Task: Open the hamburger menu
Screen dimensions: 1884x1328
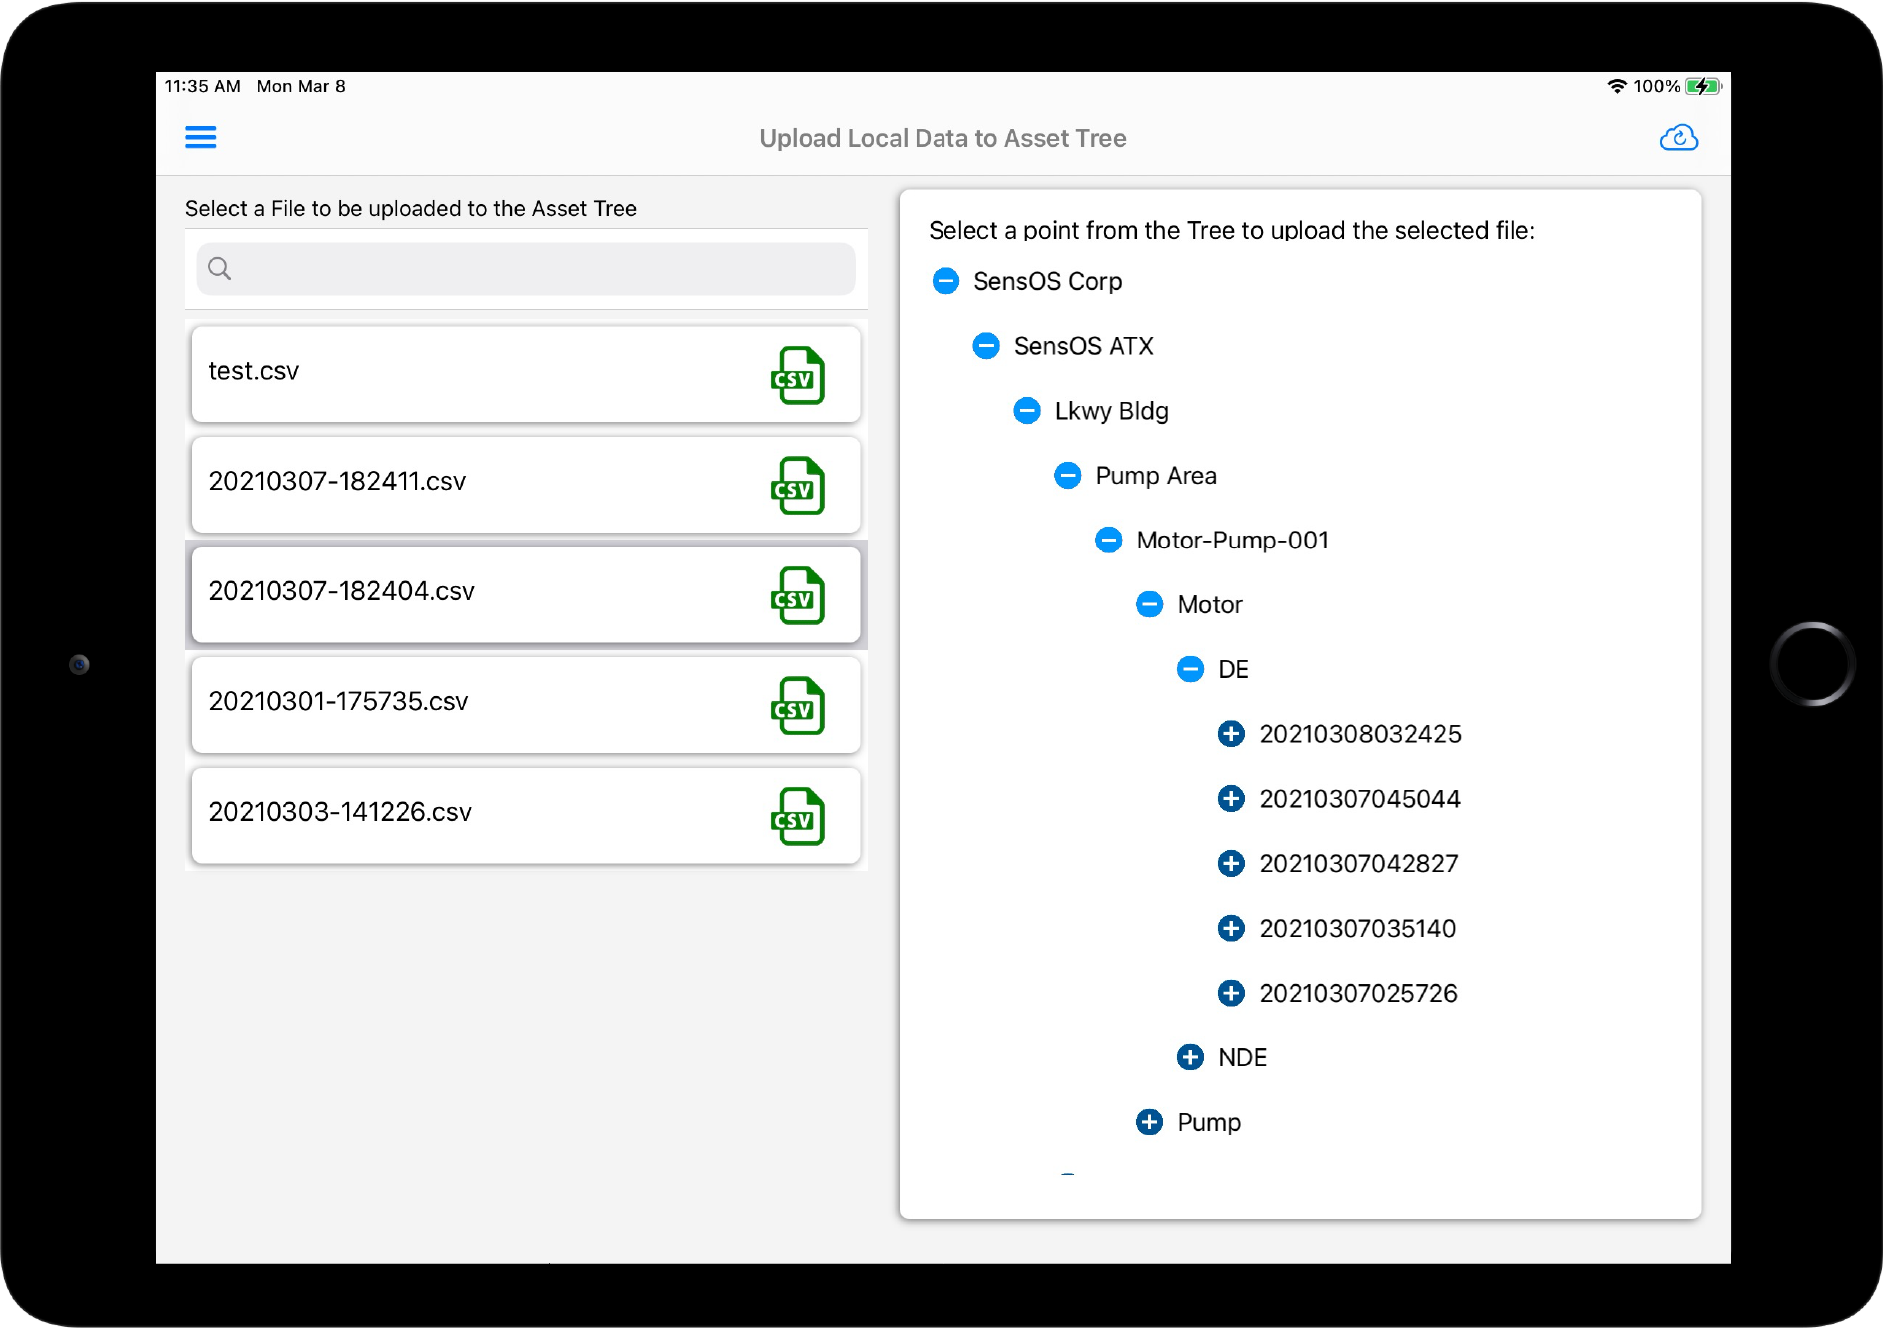Action: point(201,137)
